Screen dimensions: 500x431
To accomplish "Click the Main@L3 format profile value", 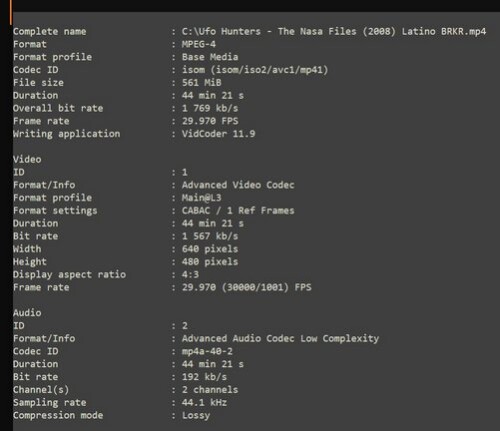I will point(202,198).
